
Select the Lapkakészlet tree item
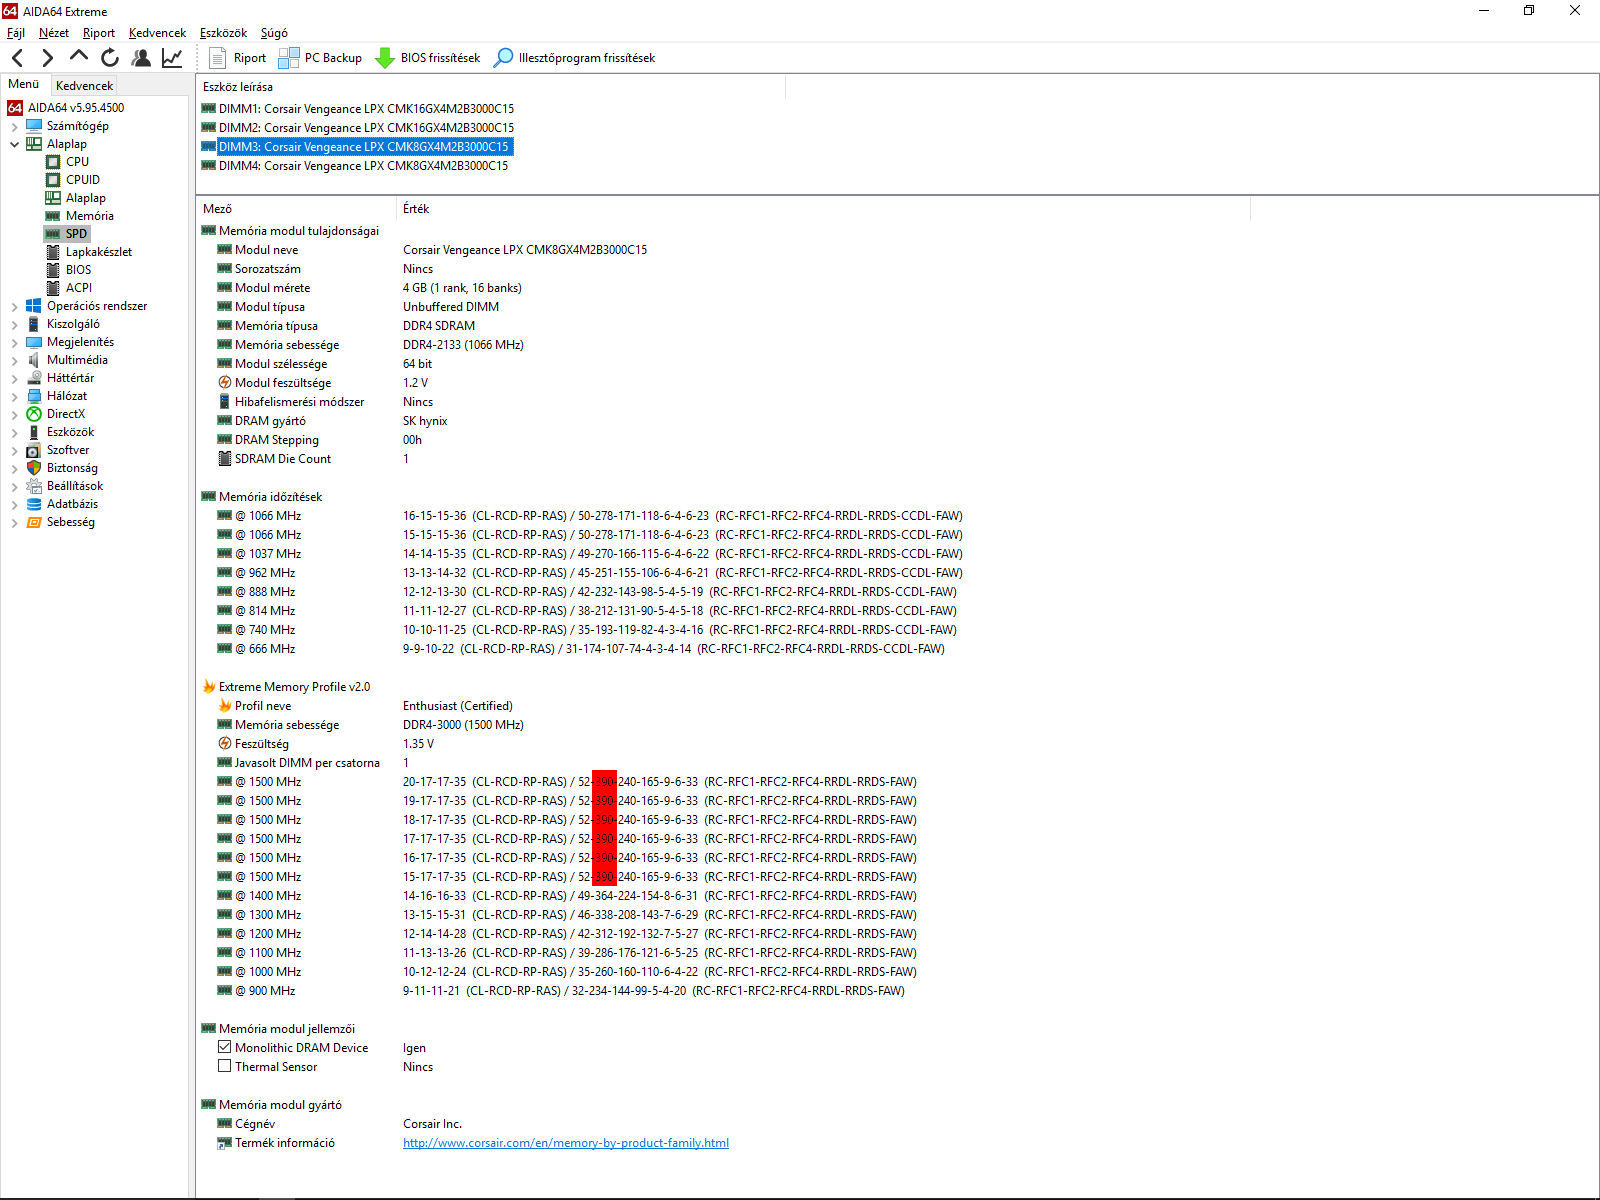pyautogui.click(x=98, y=252)
